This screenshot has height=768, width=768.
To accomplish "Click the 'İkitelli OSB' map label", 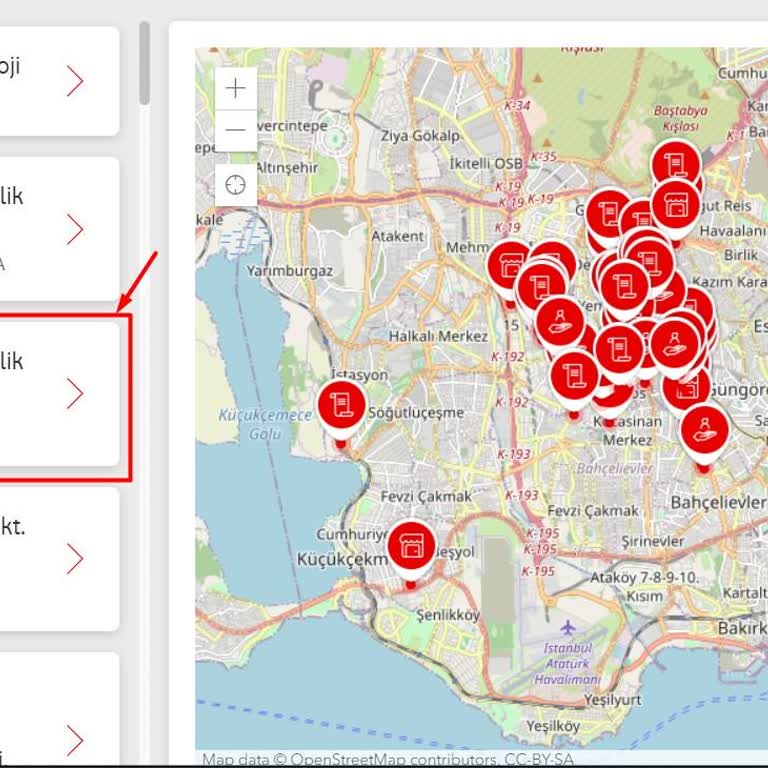I will (486, 163).
